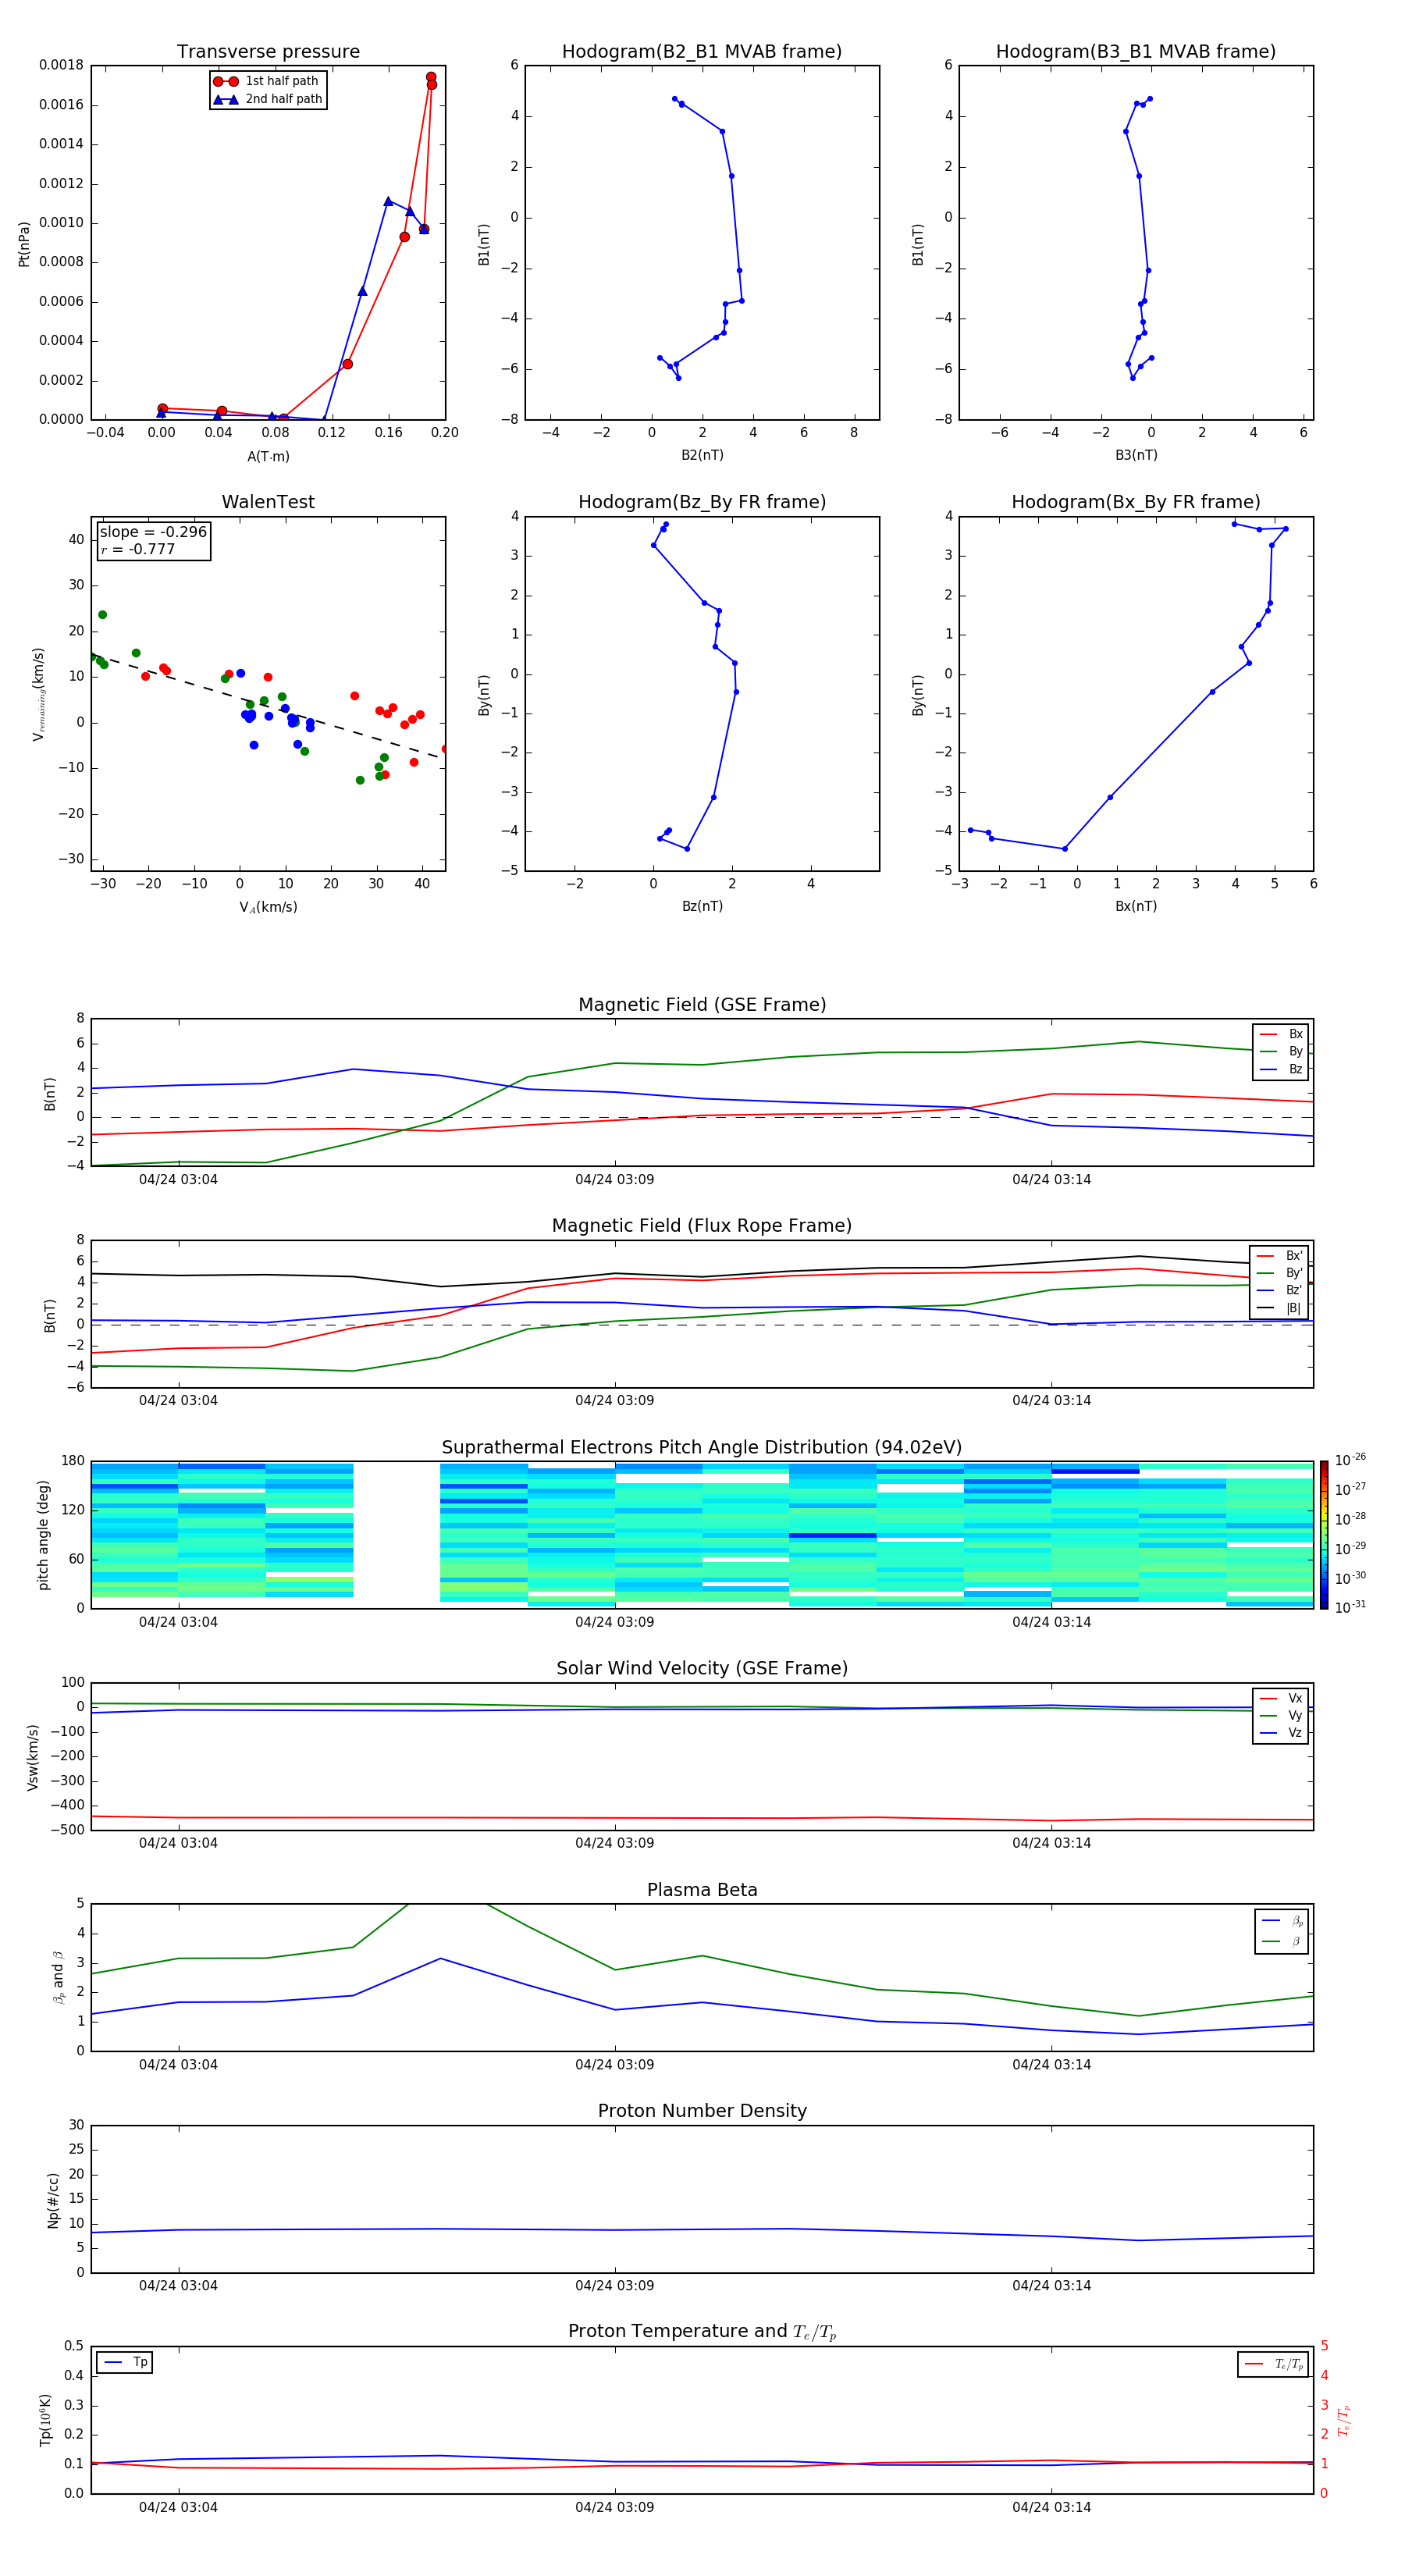
Task: Click the "V_A(km/s)" x-axis label
Action: (x=268, y=907)
